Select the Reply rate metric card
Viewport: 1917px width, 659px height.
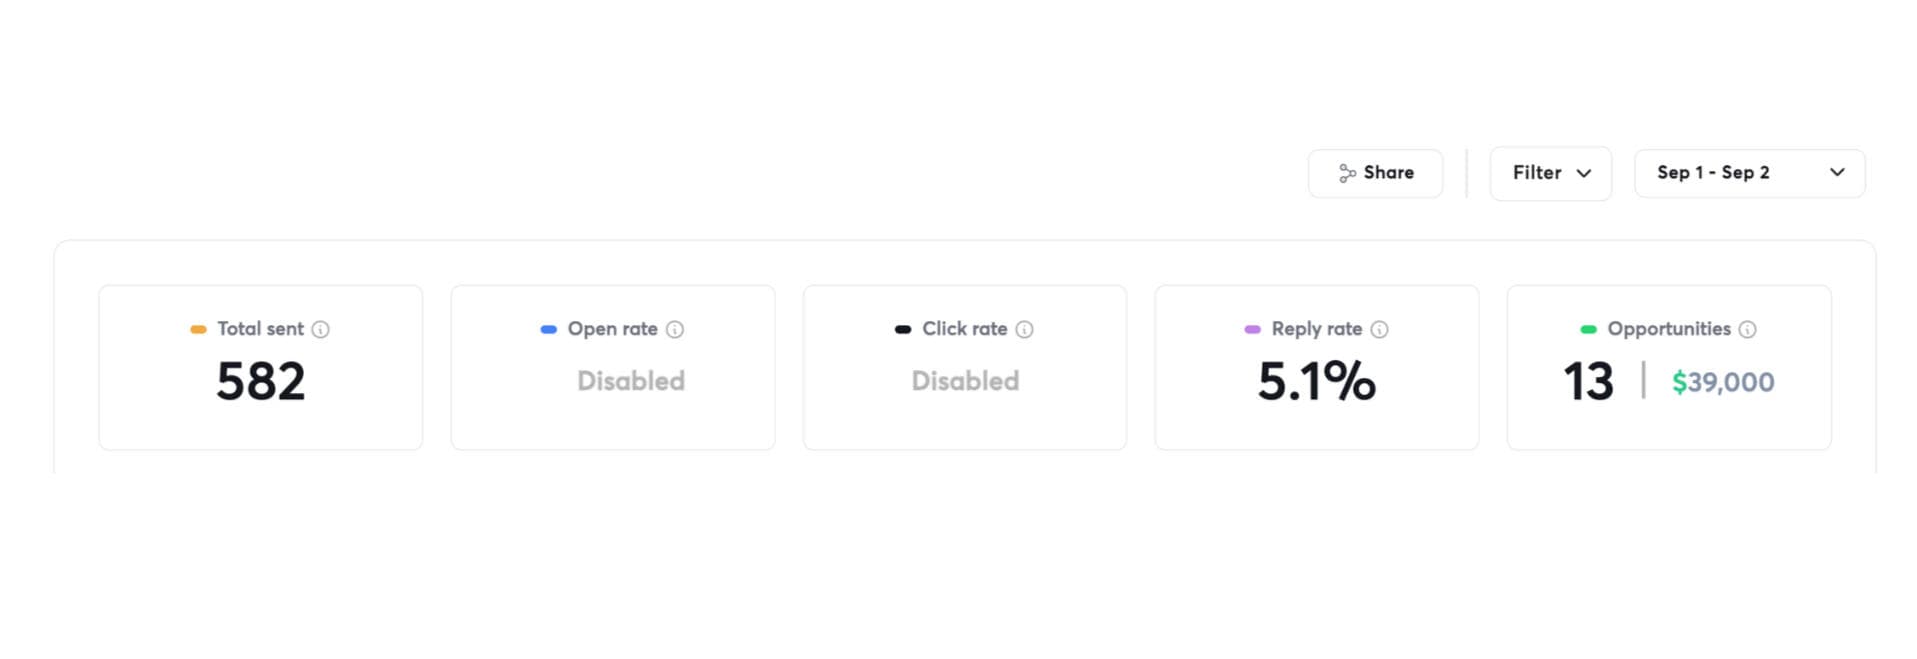point(1316,366)
